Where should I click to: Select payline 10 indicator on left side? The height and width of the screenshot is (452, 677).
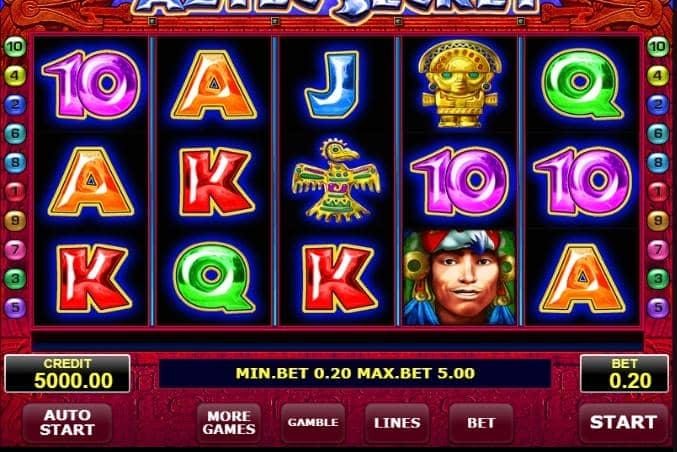15,47
